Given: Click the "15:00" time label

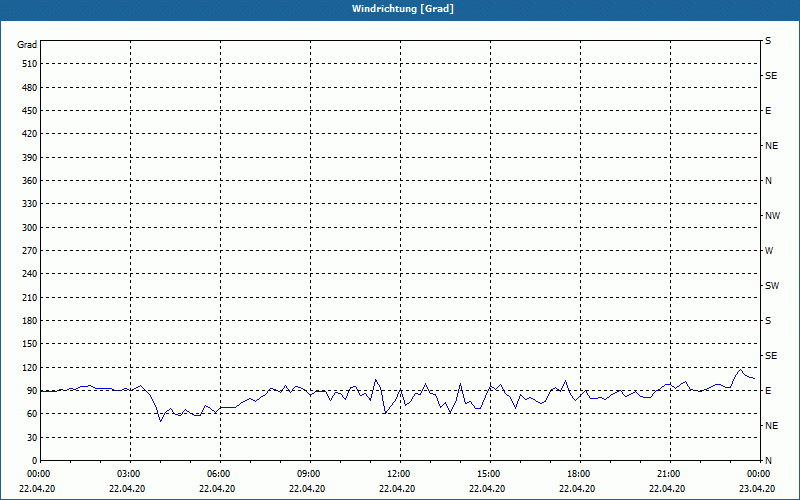Looking at the screenshot, I should click(x=490, y=474).
